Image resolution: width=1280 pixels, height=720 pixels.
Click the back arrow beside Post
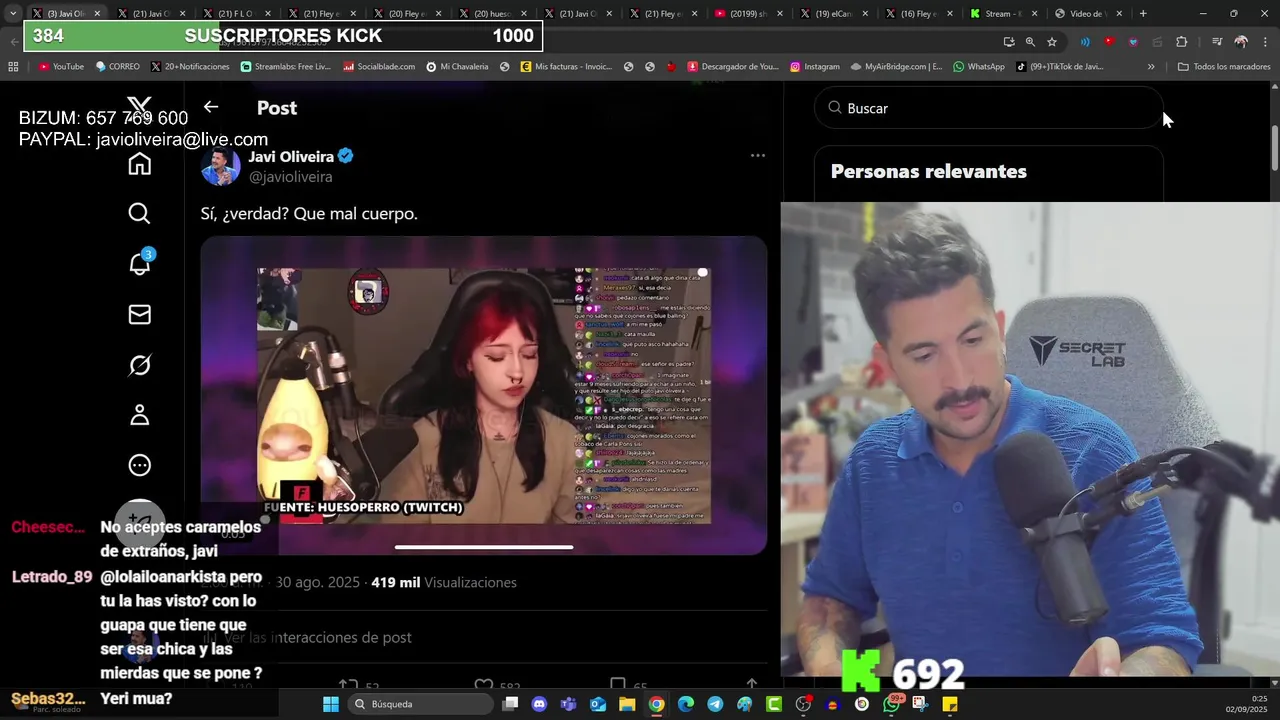(x=211, y=107)
